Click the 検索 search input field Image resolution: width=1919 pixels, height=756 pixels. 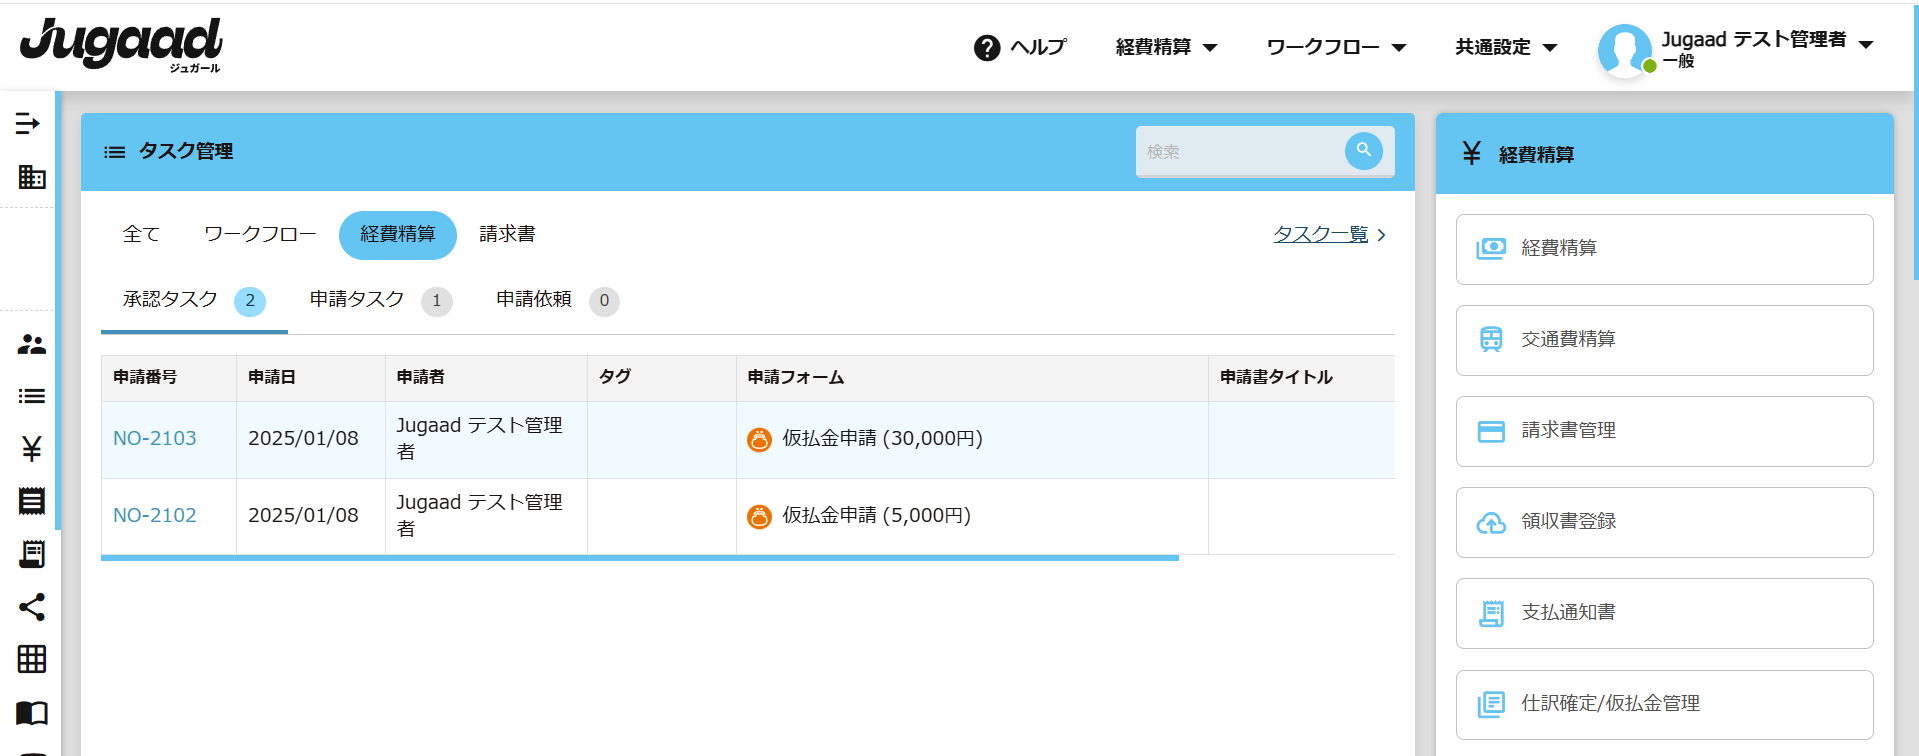[1240, 152]
